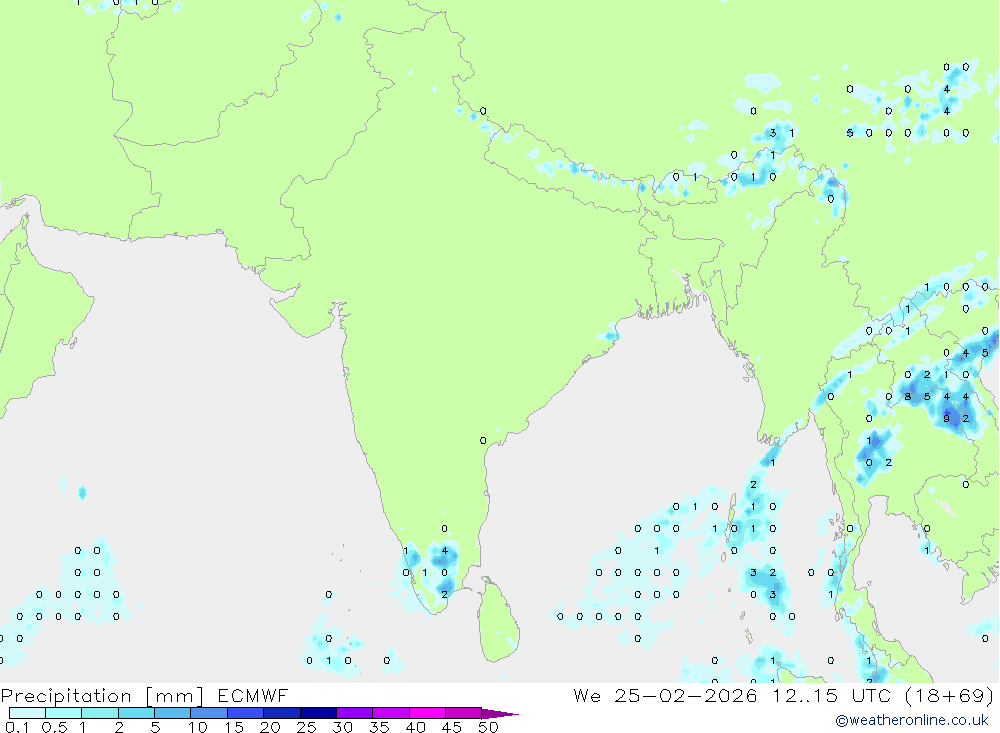
Task: Click the '45' legend scale label
Action: [x=452, y=727]
